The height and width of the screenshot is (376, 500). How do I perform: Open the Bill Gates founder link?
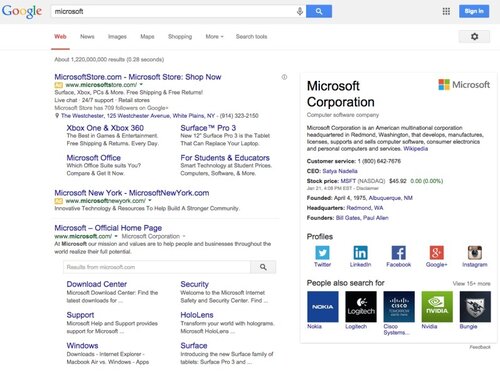[348, 218]
